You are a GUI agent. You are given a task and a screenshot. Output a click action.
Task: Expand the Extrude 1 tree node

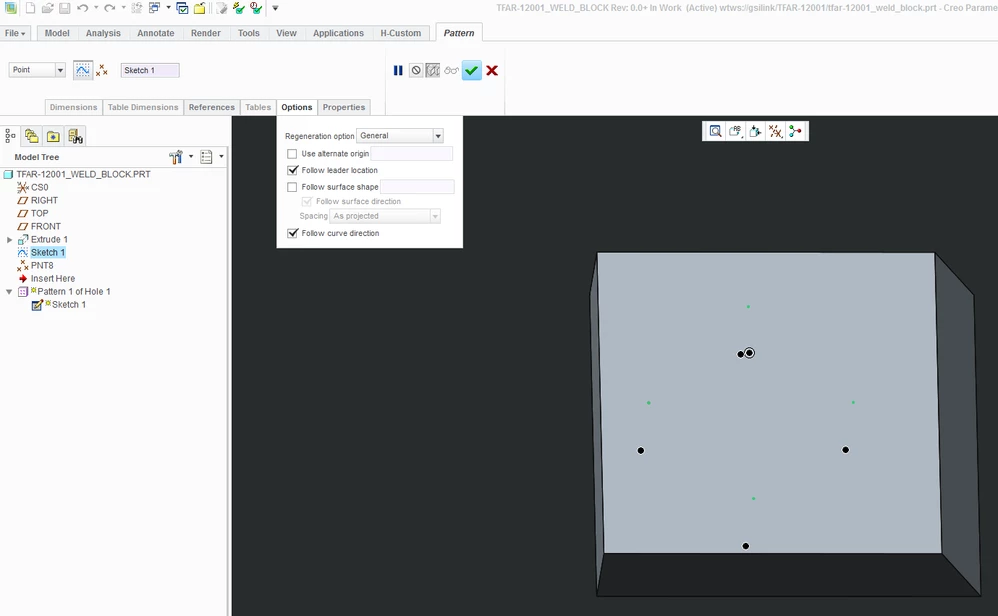[x=10, y=239]
